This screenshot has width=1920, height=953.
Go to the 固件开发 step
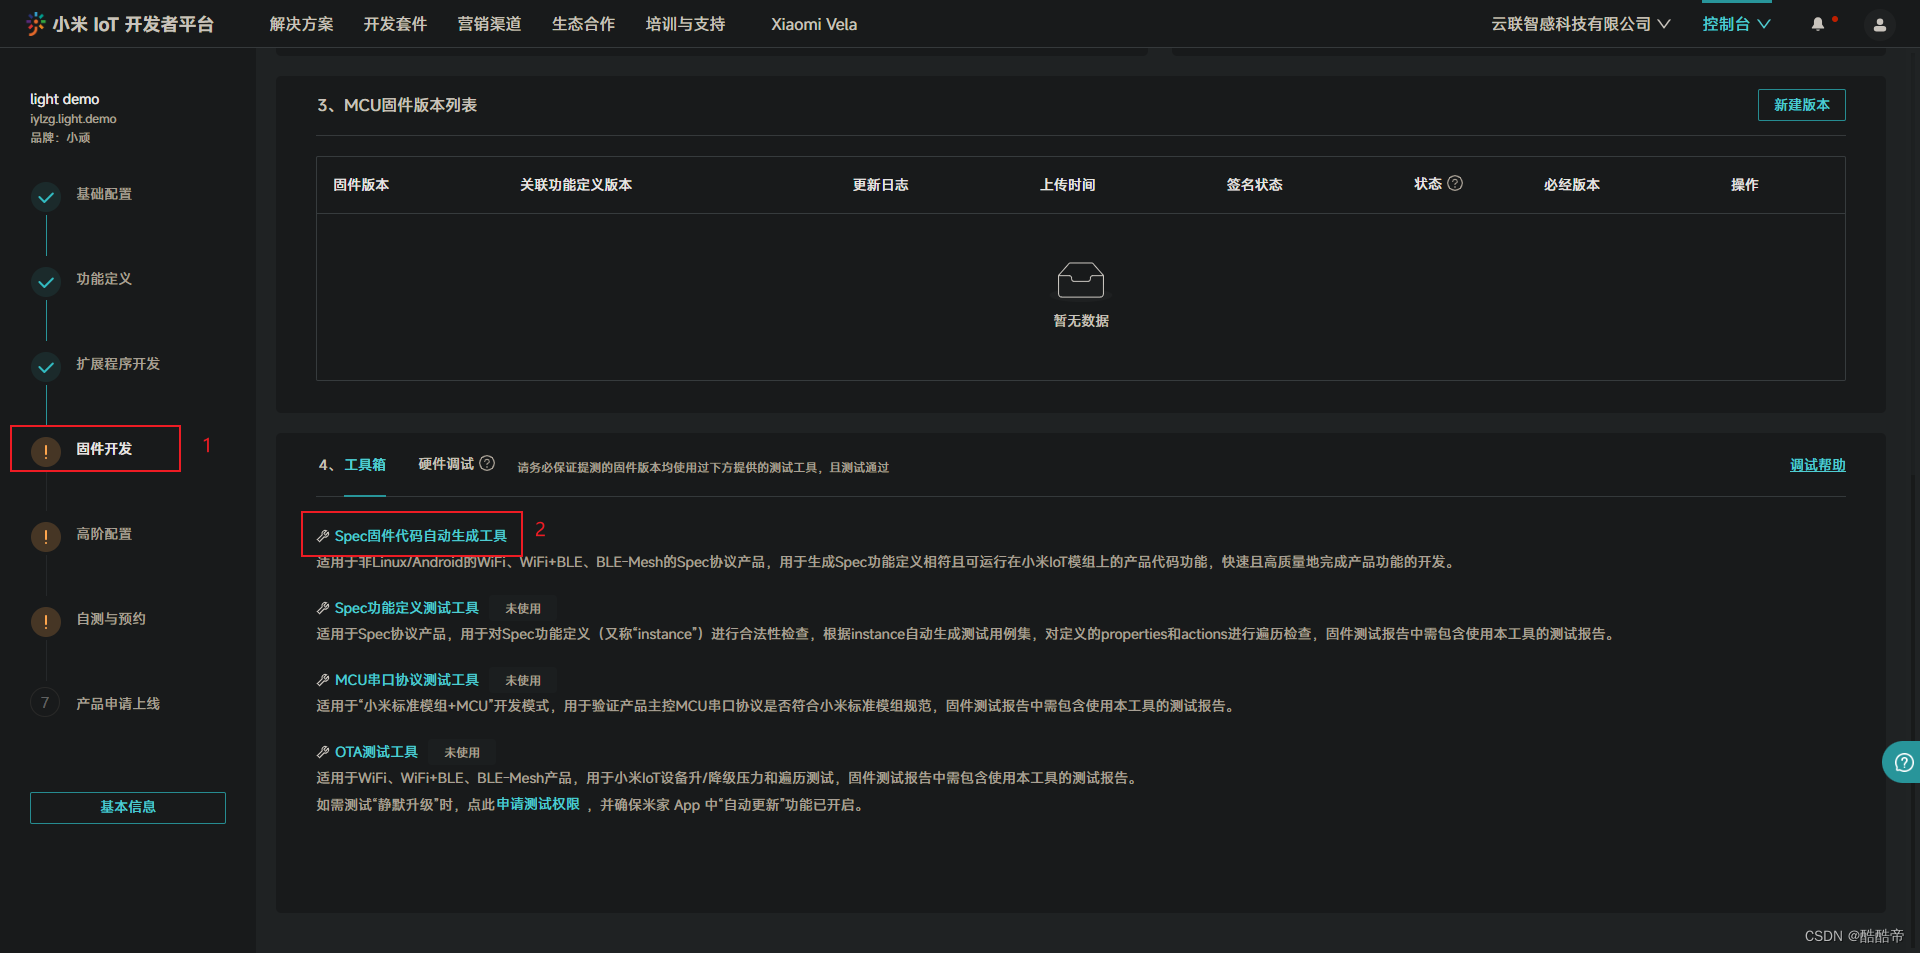coord(104,449)
